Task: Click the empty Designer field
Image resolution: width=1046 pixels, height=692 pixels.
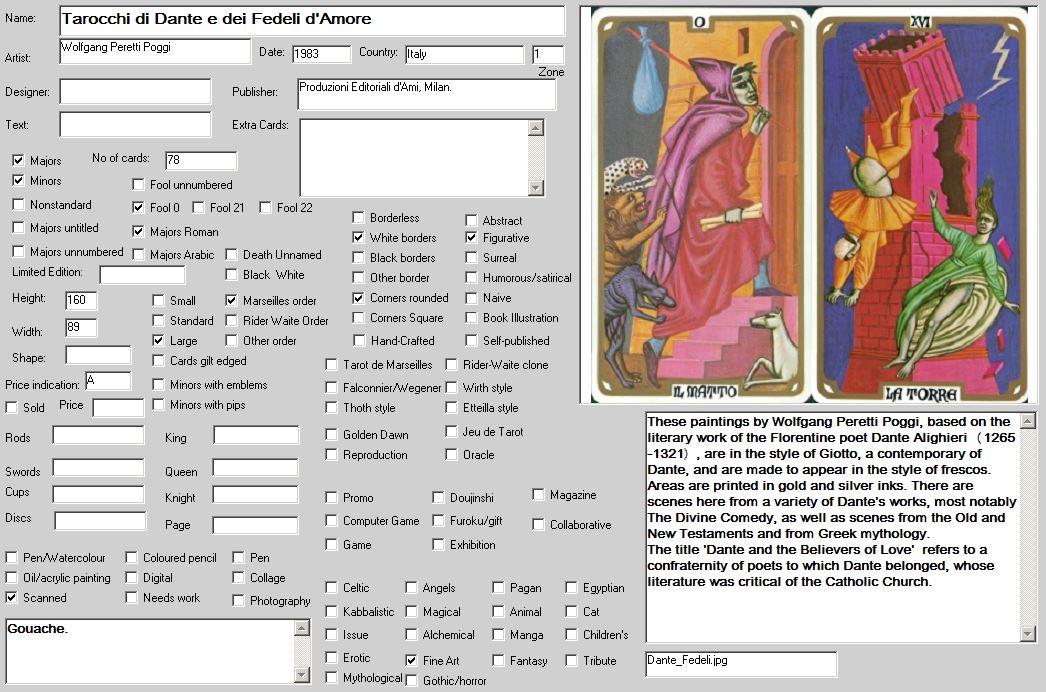Action: click(x=135, y=91)
